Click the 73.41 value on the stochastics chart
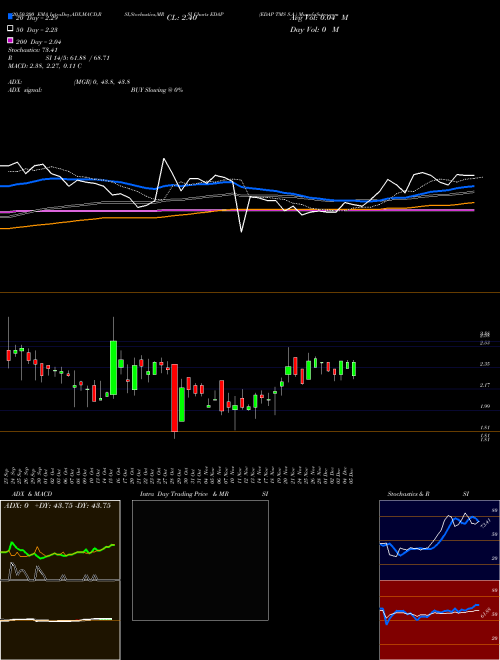The height and width of the screenshot is (660, 500). tap(484, 524)
